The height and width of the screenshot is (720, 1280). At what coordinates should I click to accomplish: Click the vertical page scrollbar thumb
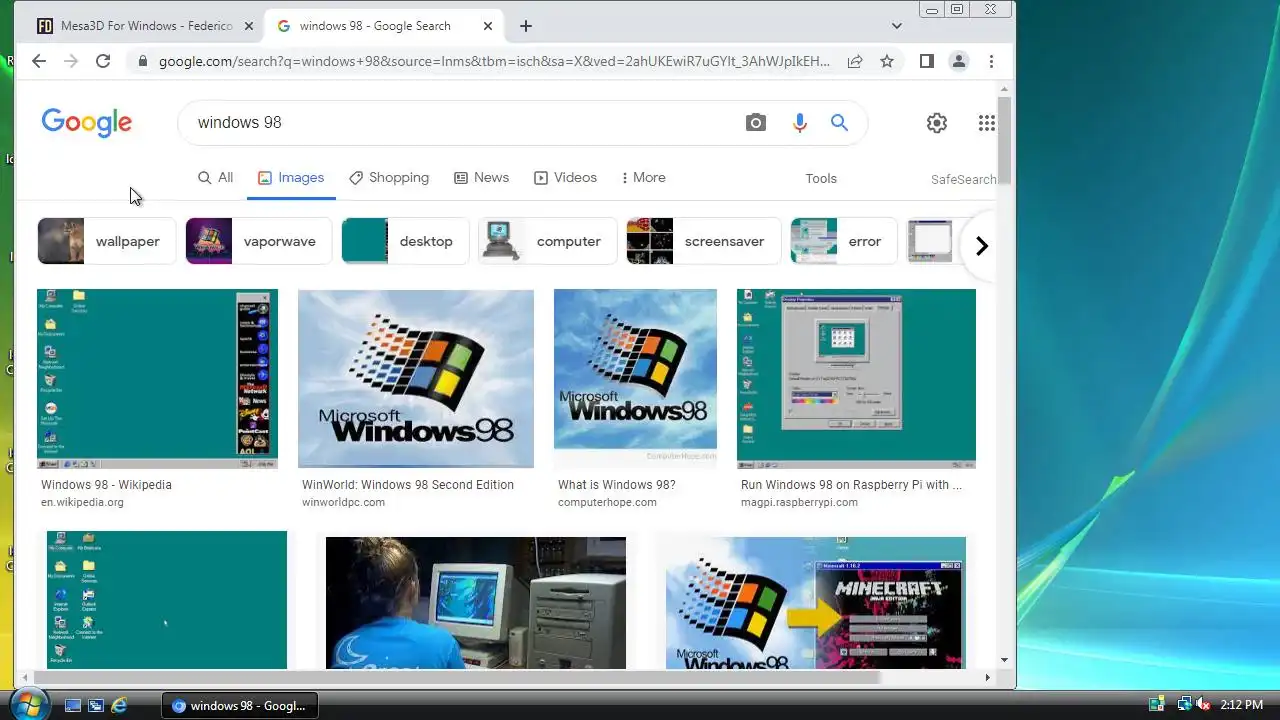pyautogui.click(x=1004, y=140)
